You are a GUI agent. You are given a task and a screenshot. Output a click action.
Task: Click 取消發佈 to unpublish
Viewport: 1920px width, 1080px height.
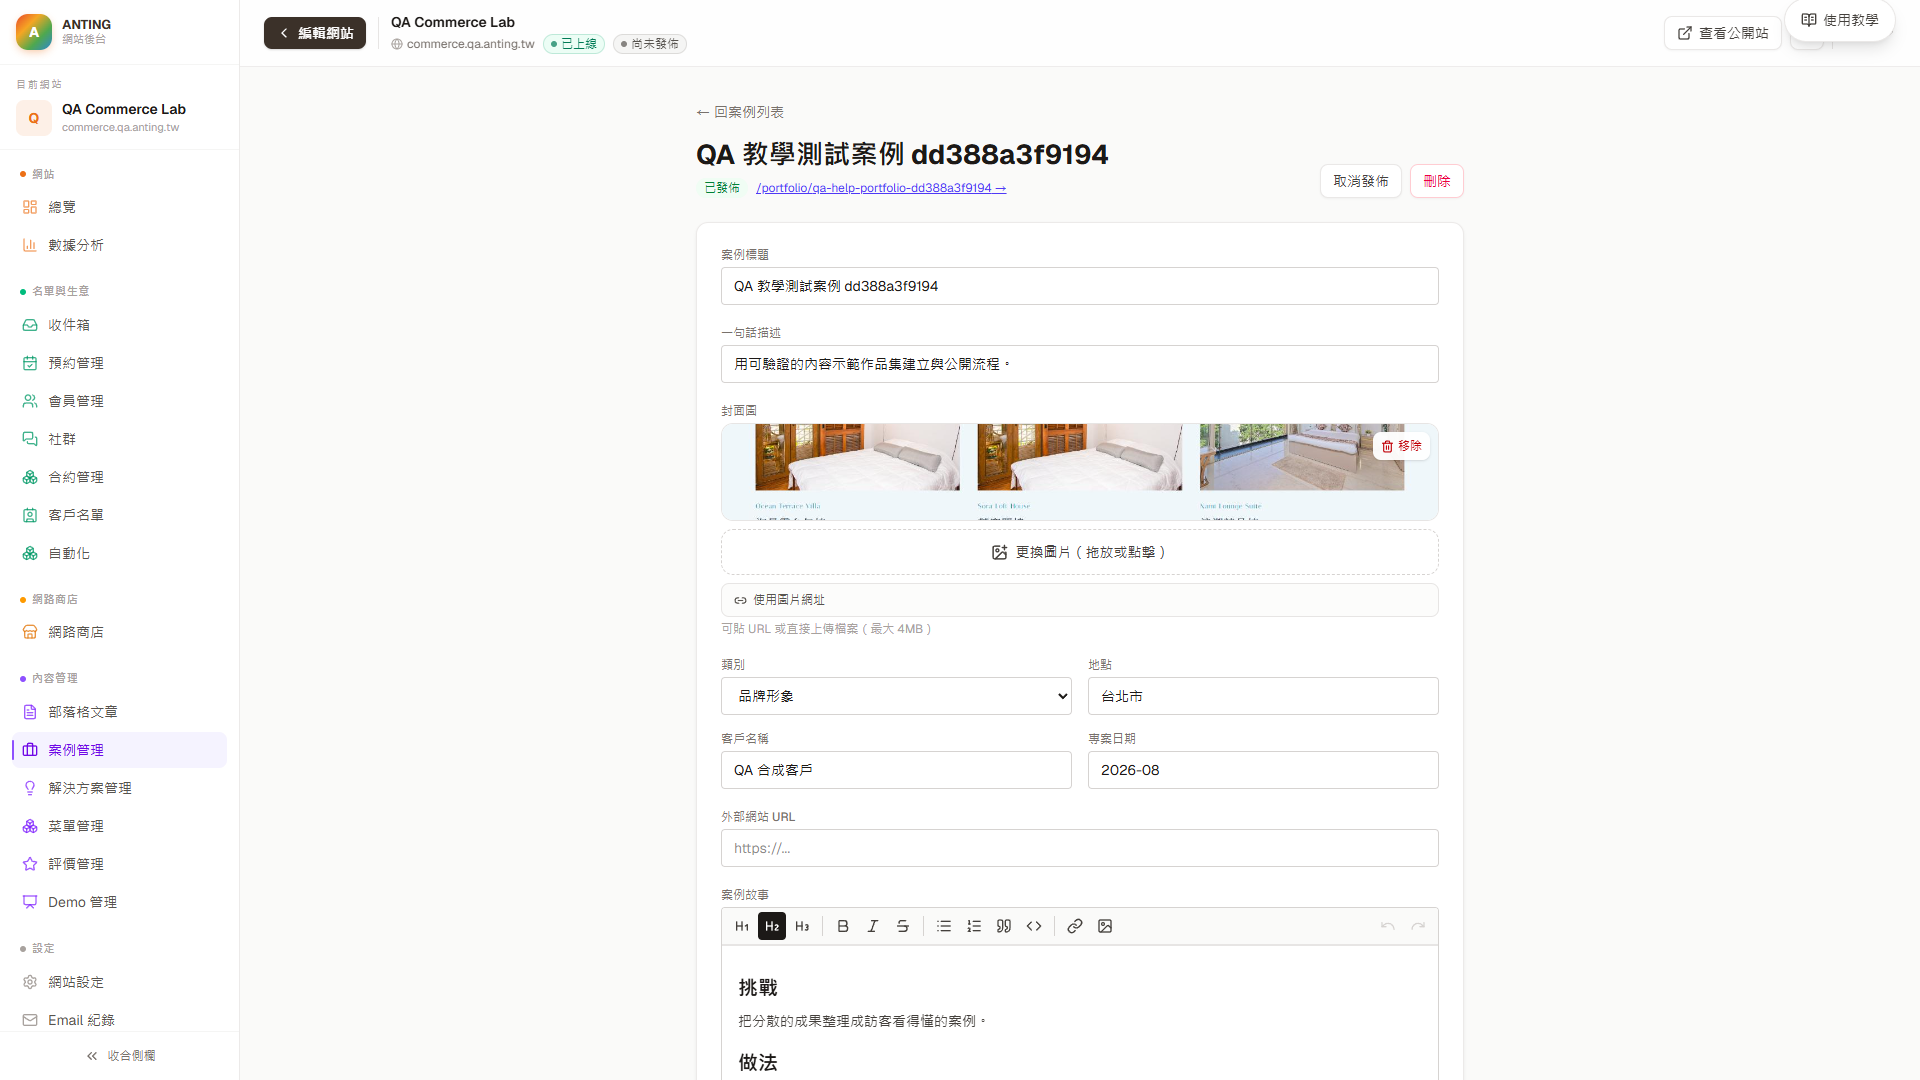(1360, 181)
